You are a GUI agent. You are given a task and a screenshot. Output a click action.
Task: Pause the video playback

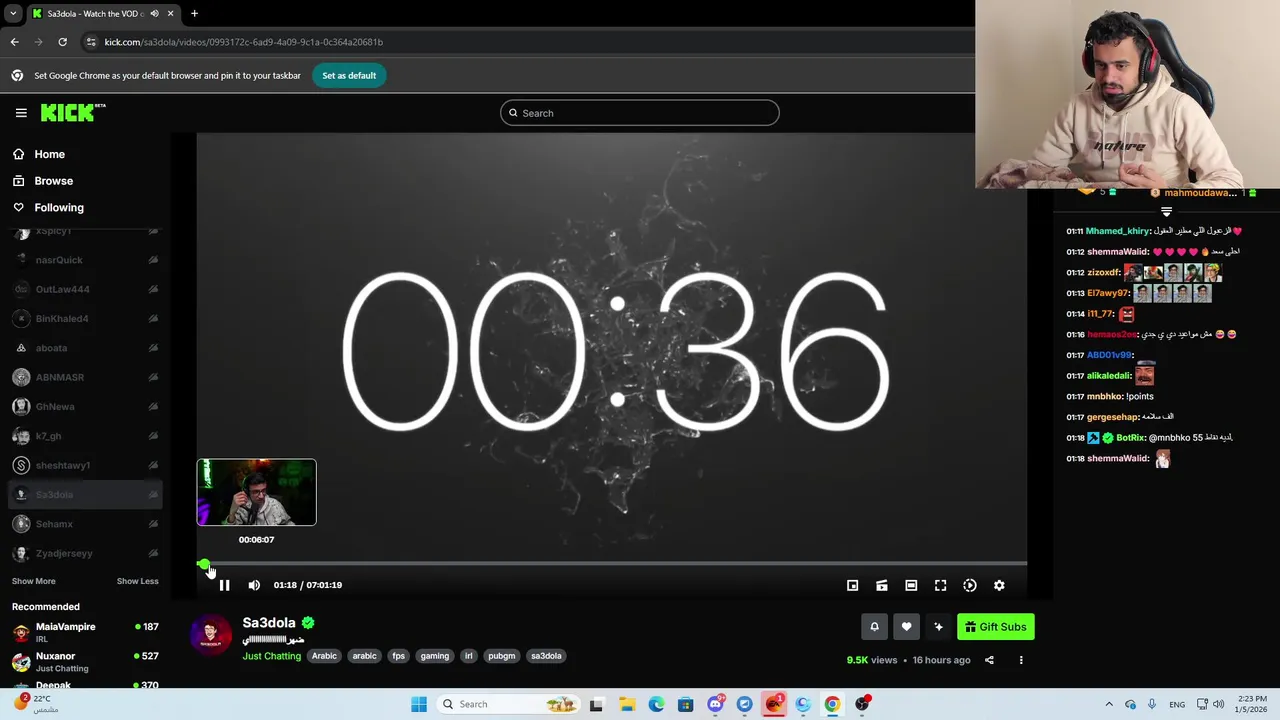224,585
